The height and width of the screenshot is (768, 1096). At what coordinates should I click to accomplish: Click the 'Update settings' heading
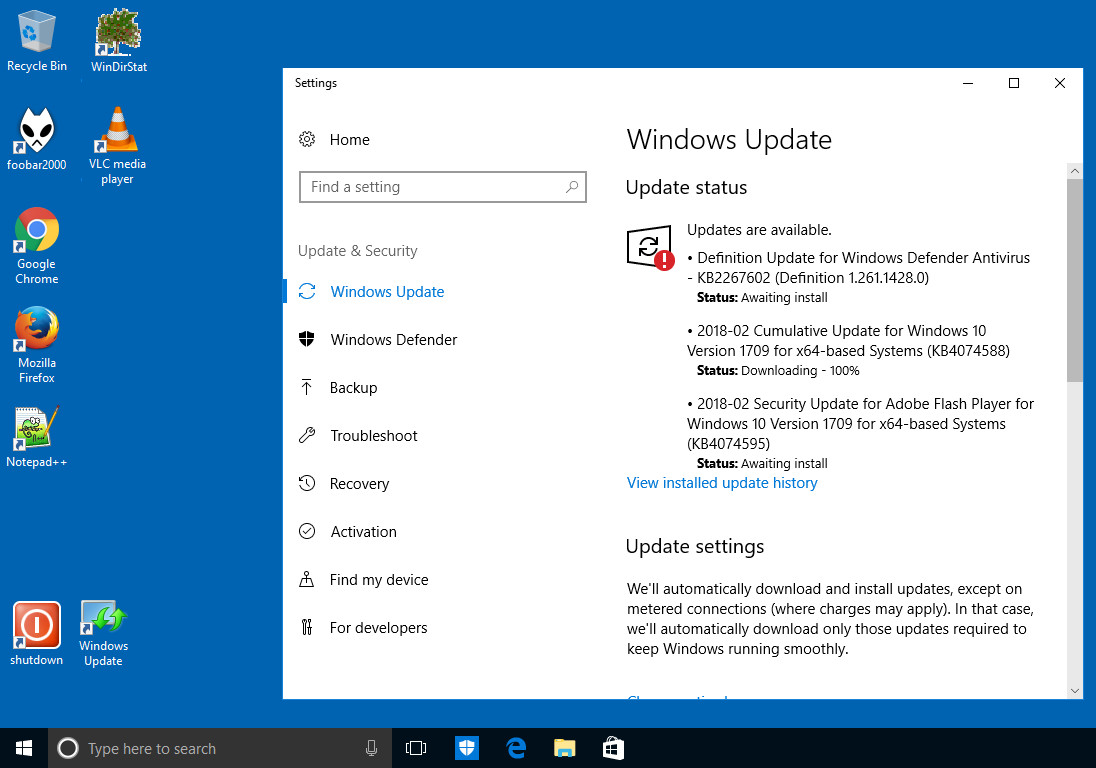[695, 546]
